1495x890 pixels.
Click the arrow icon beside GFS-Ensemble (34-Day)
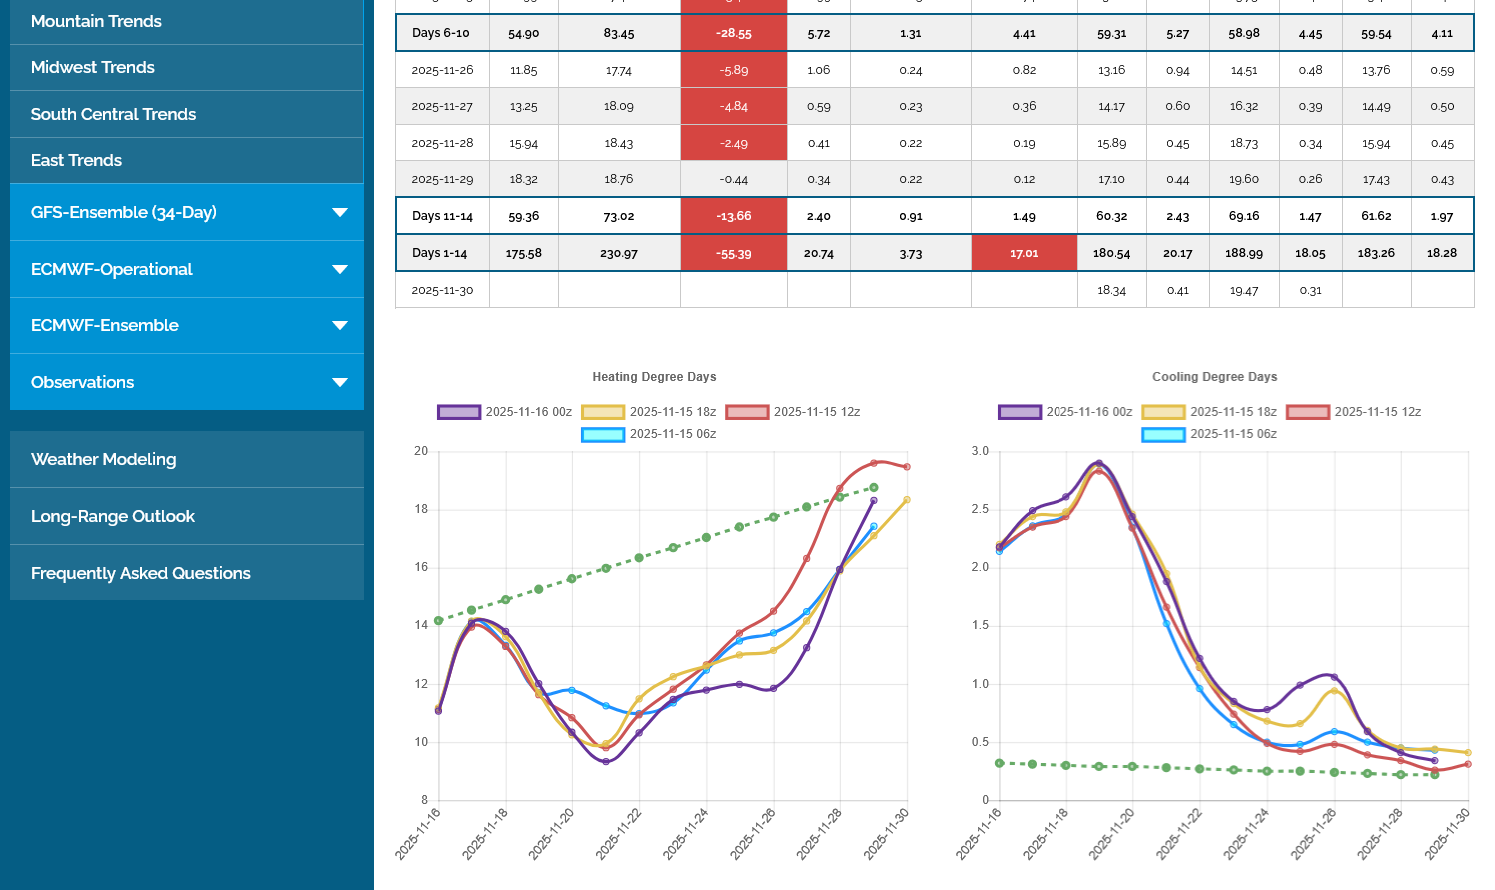pyautogui.click(x=339, y=212)
